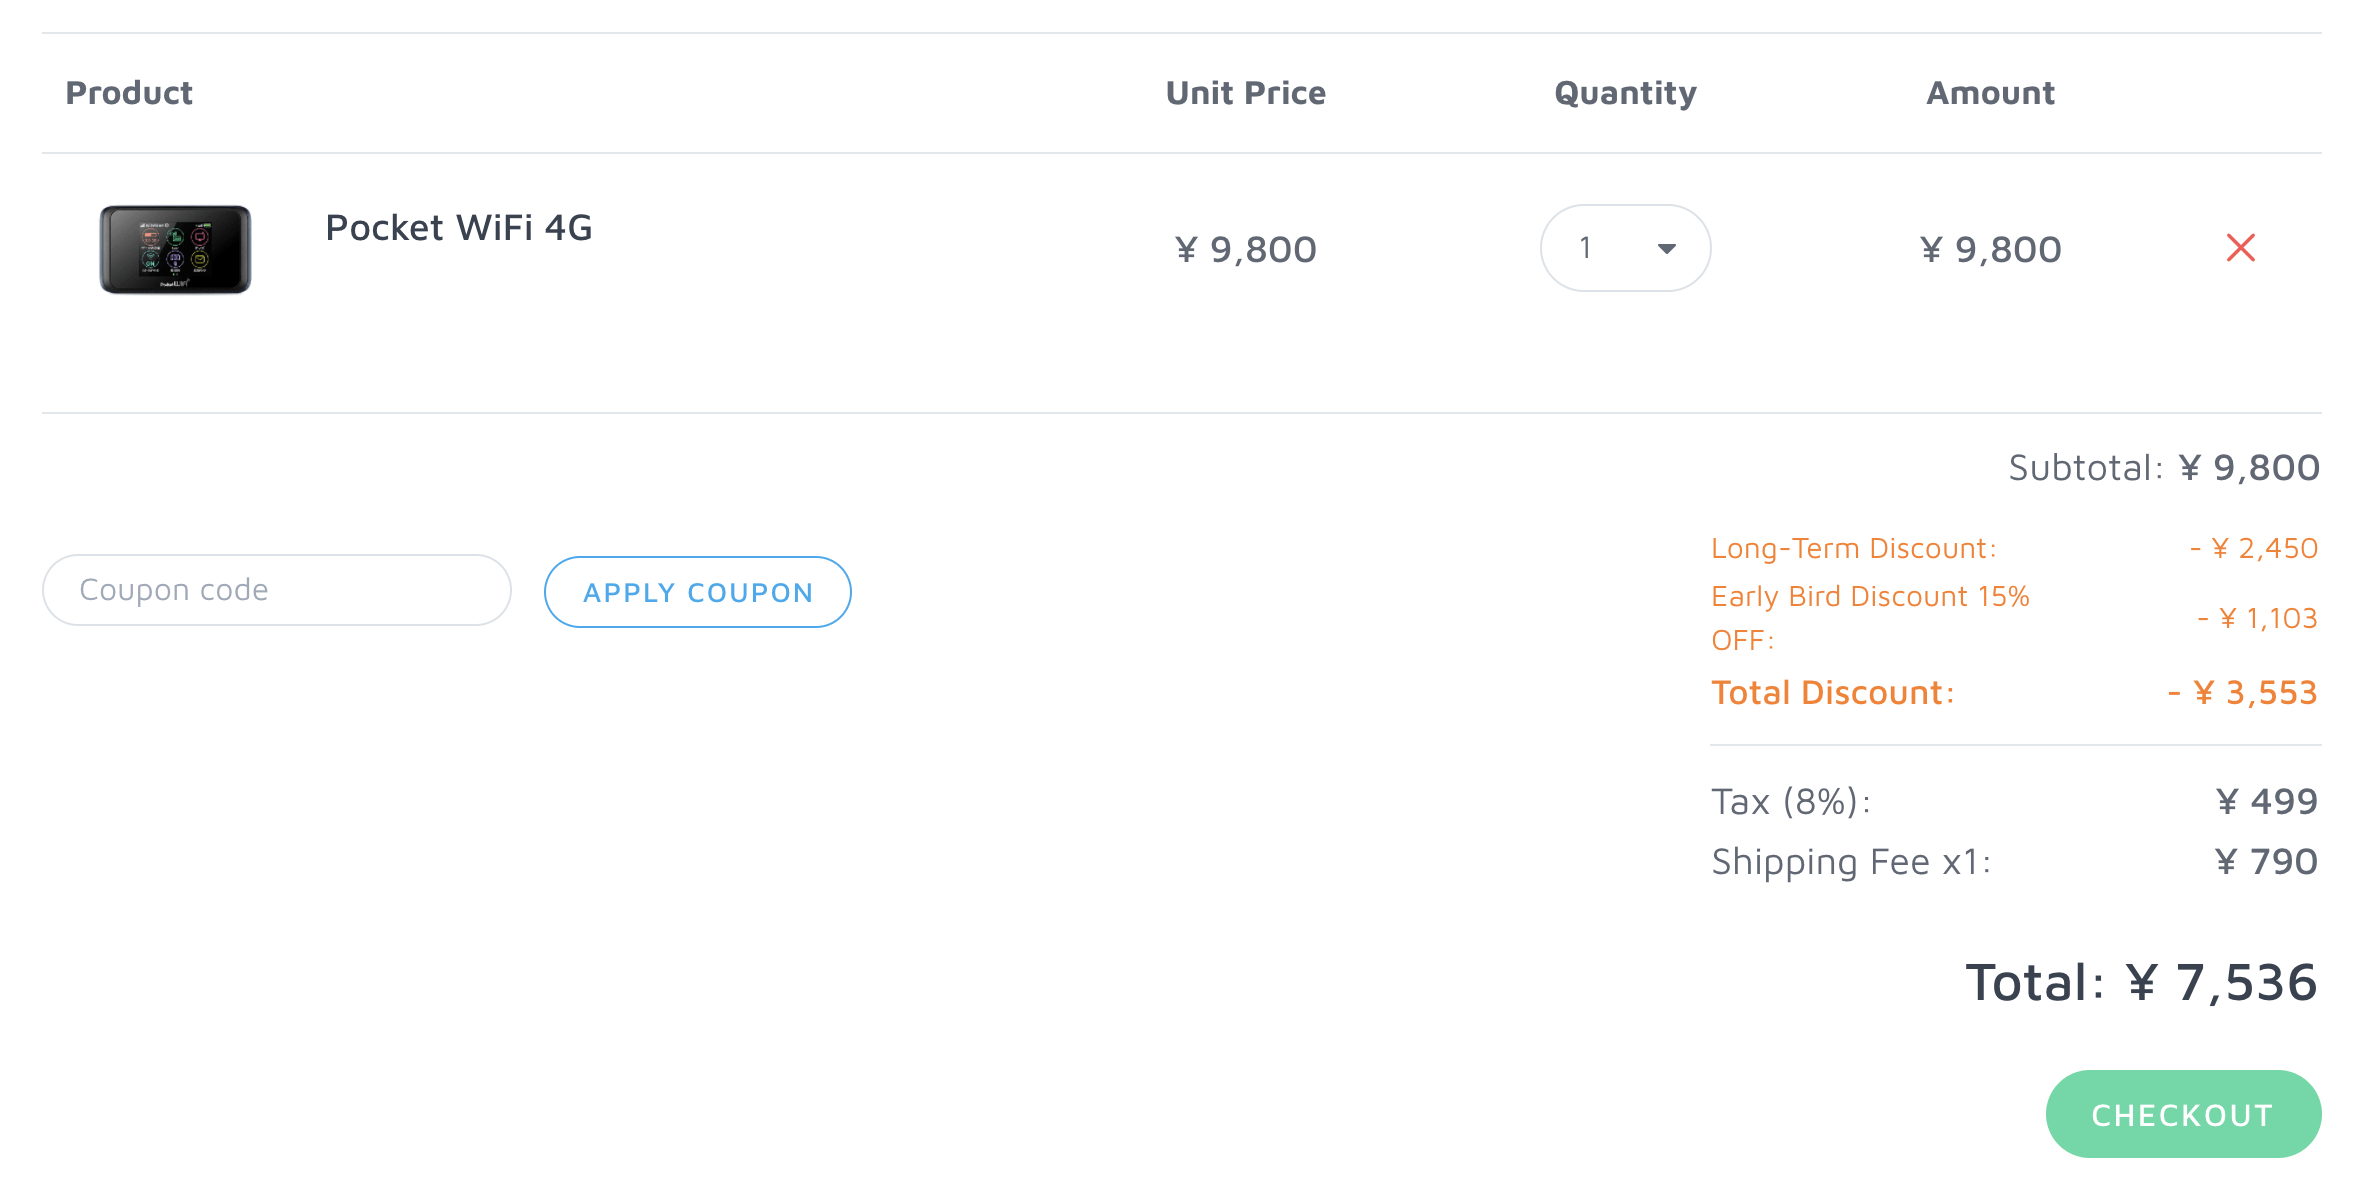Click the Amount column header
This screenshot has width=2364, height=1202.
(1990, 93)
